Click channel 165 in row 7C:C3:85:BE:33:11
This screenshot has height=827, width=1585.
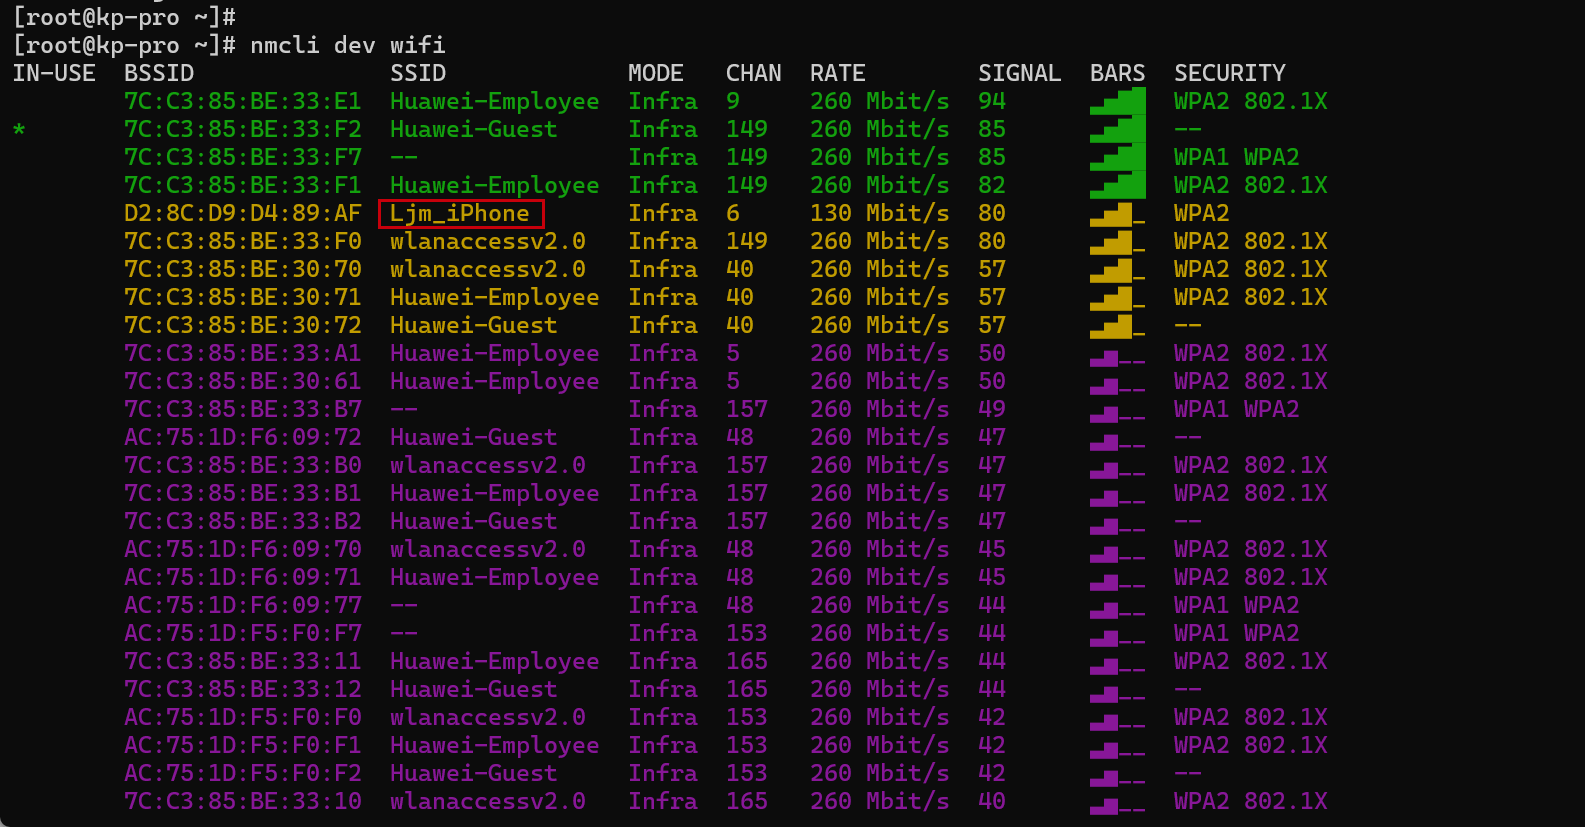747,661
